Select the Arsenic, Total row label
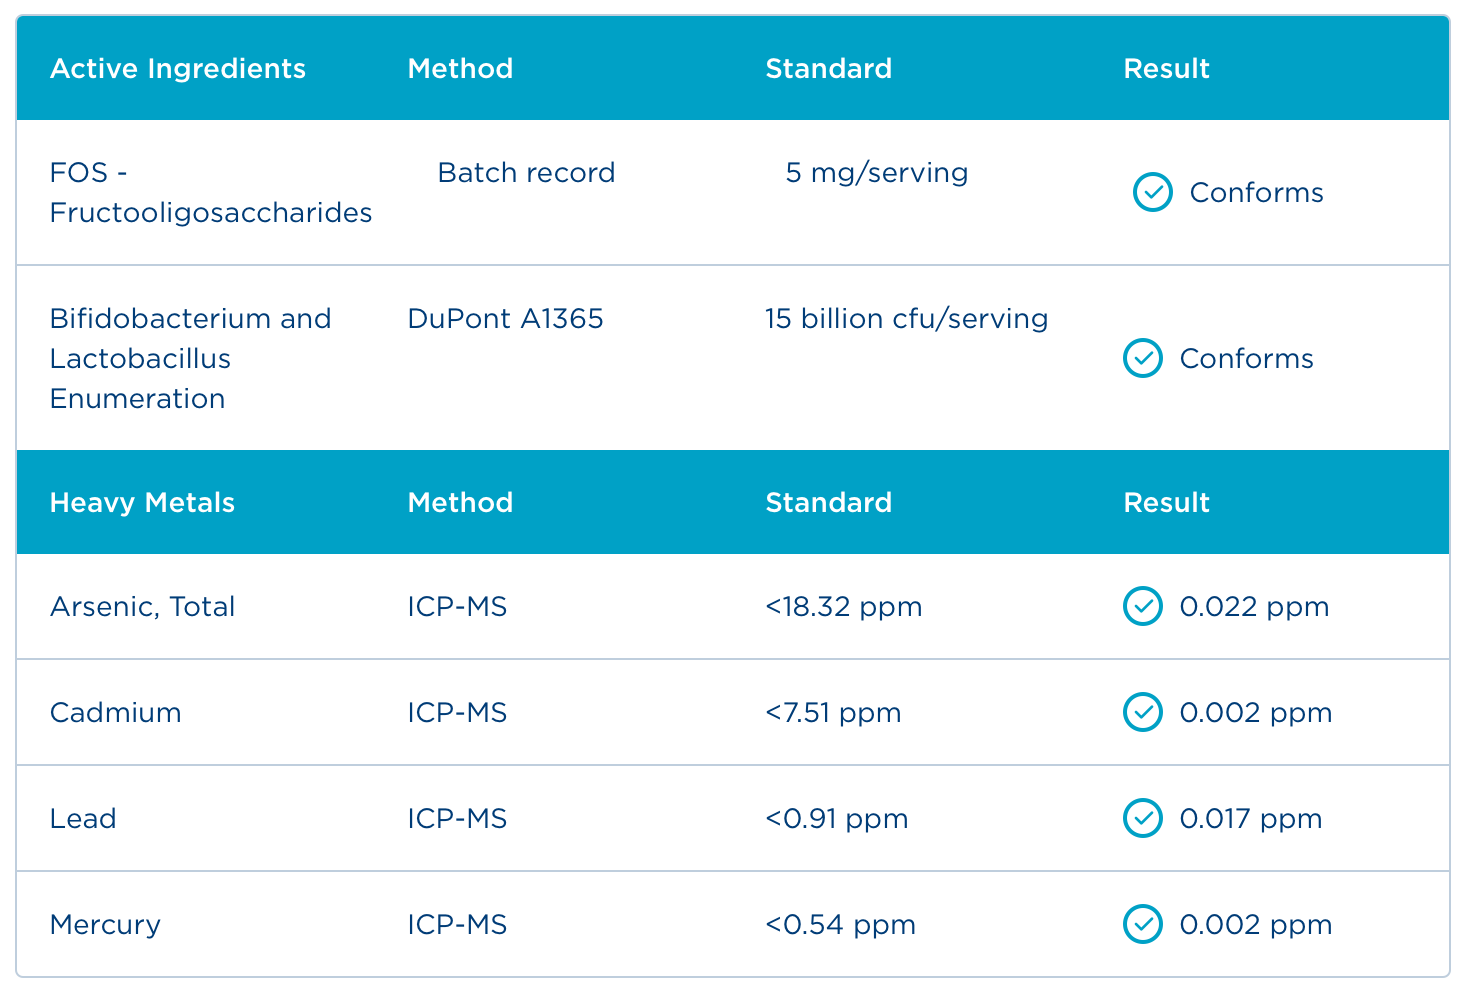This screenshot has width=1460, height=985. click(142, 606)
